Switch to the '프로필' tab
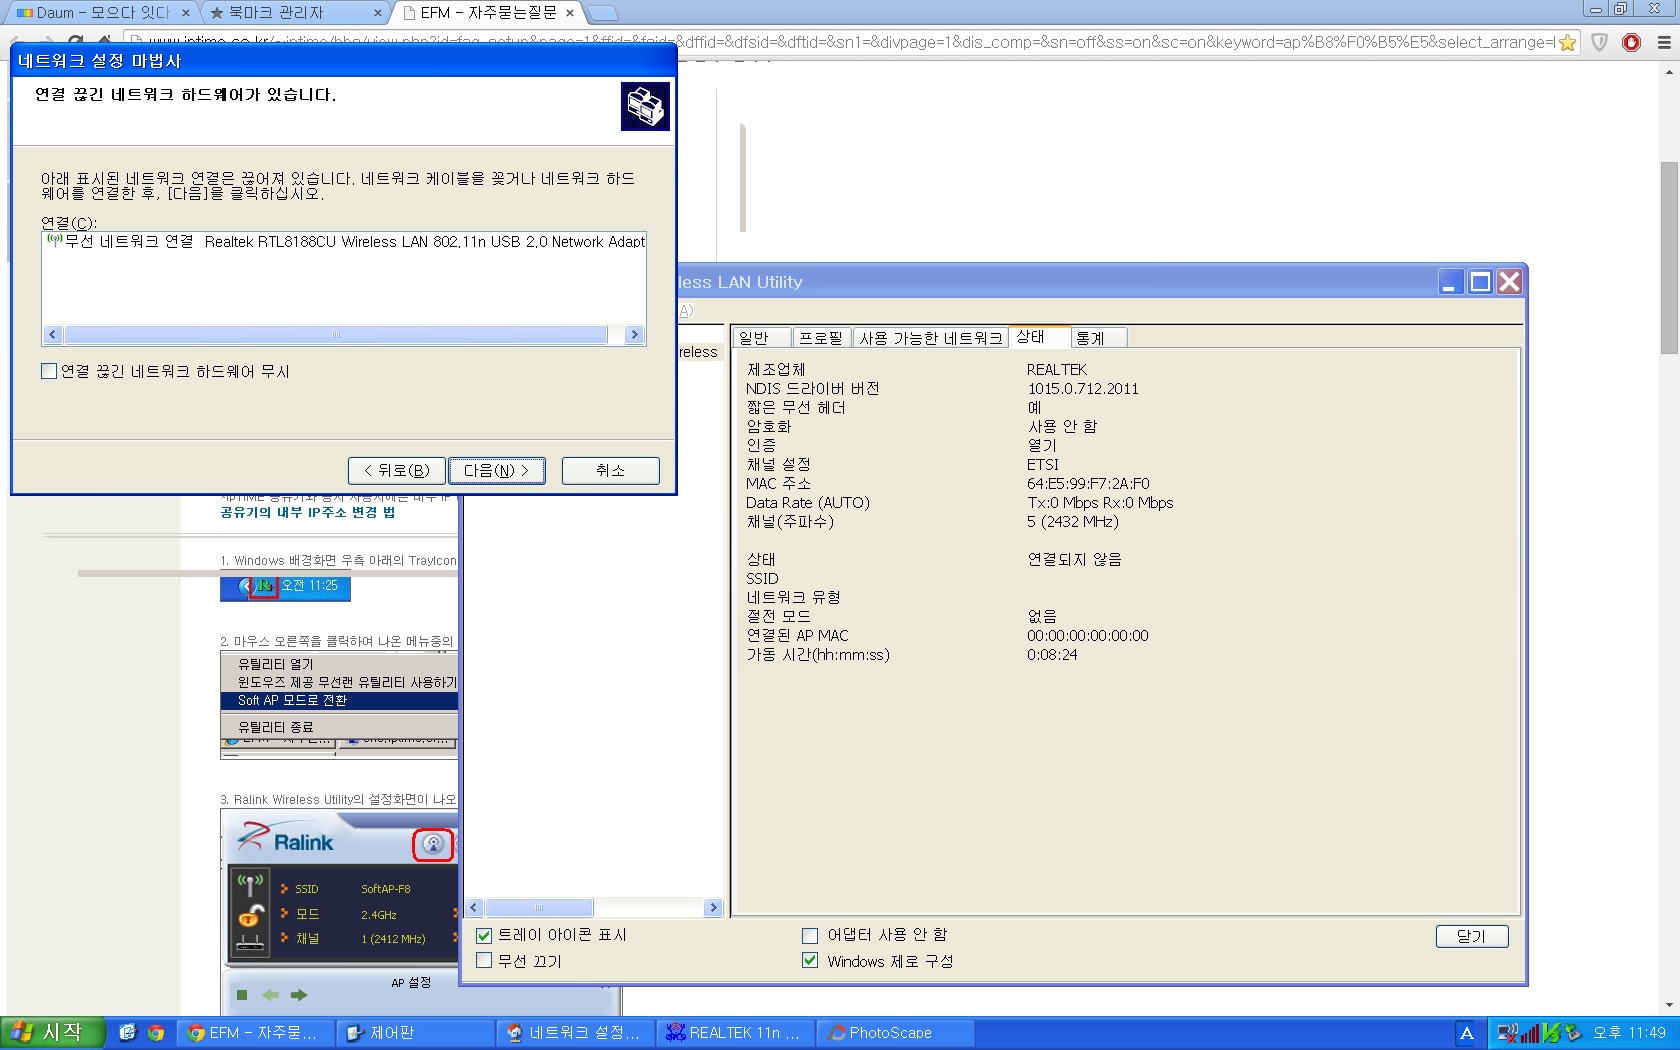This screenshot has height=1050, width=1680. tap(821, 338)
